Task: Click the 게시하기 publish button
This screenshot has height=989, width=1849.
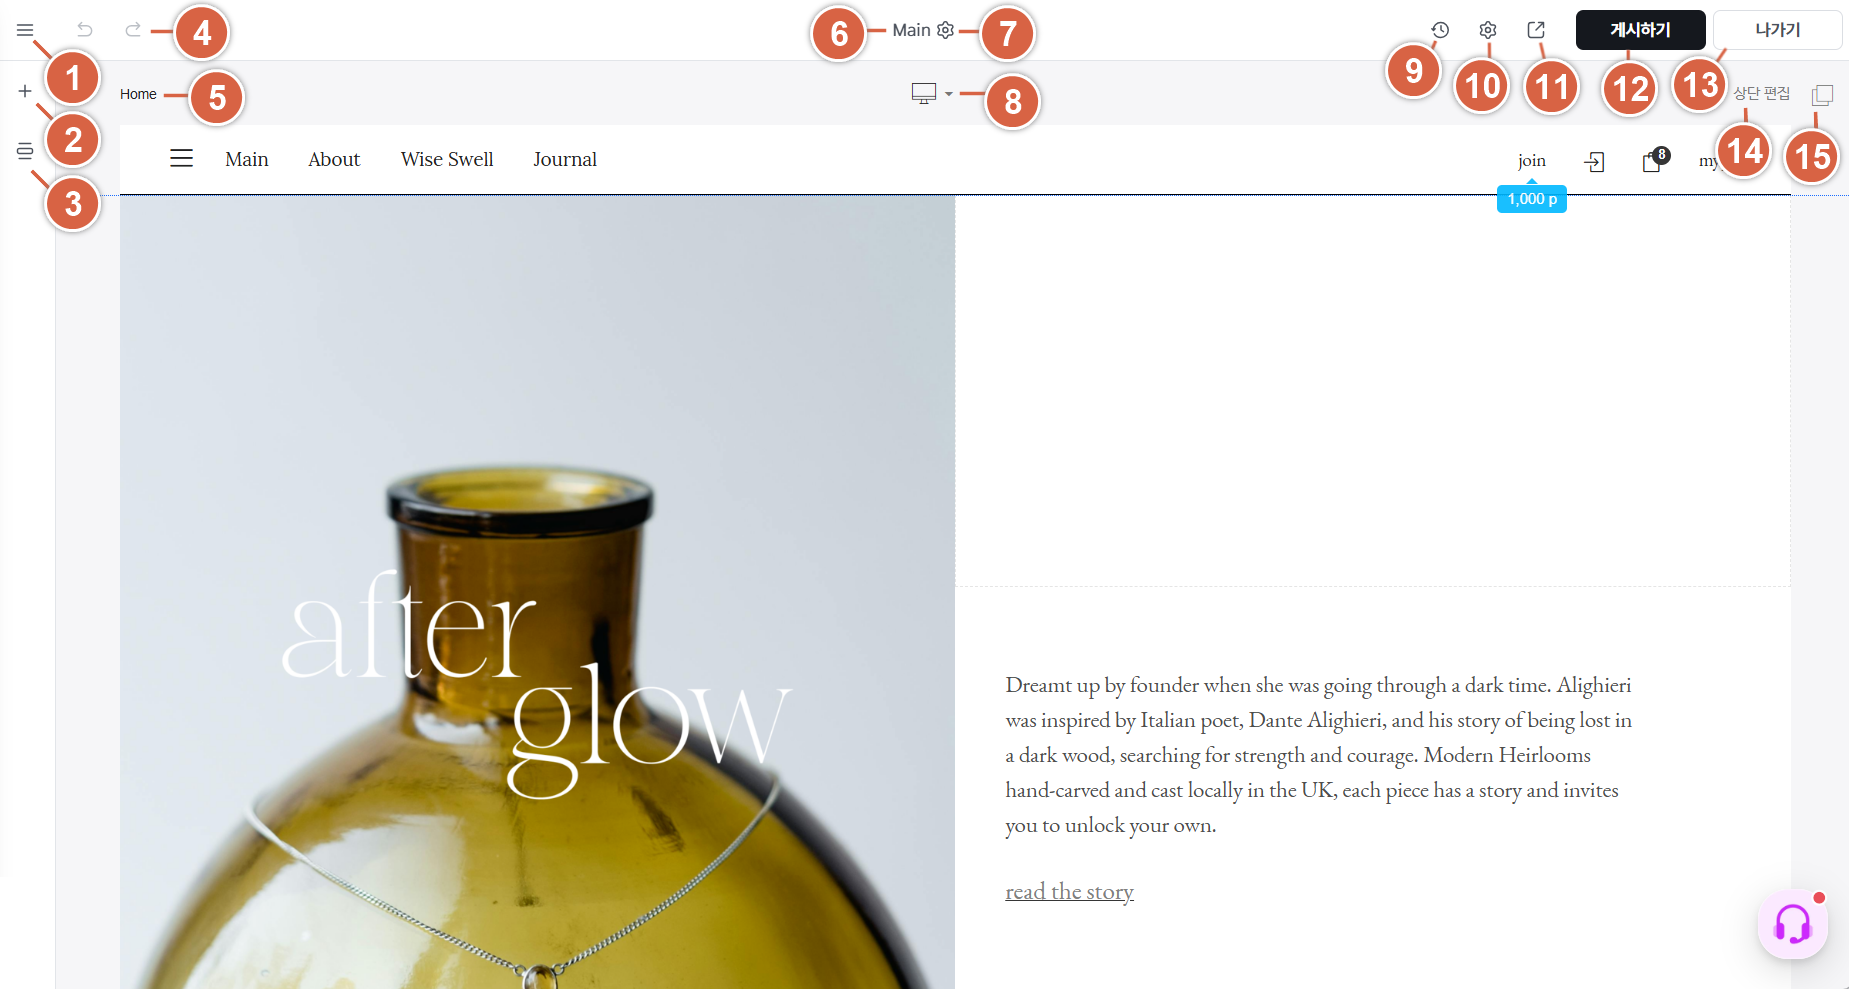Action: (1640, 30)
